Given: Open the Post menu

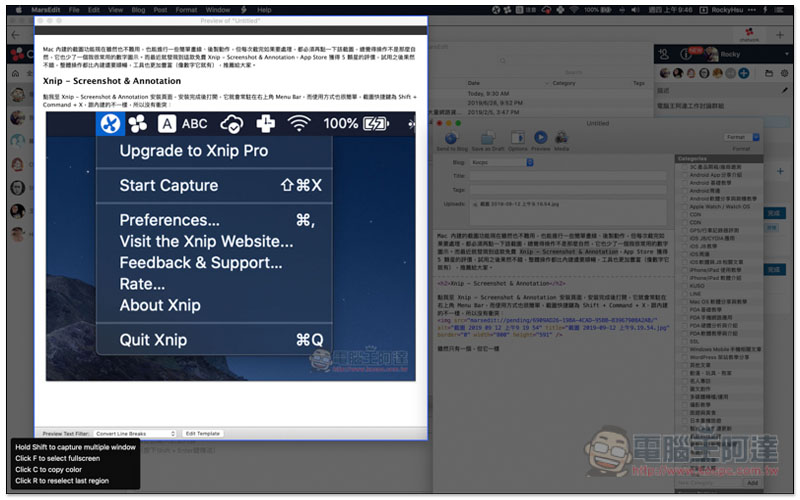Looking at the screenshot, I should [160, 10].
